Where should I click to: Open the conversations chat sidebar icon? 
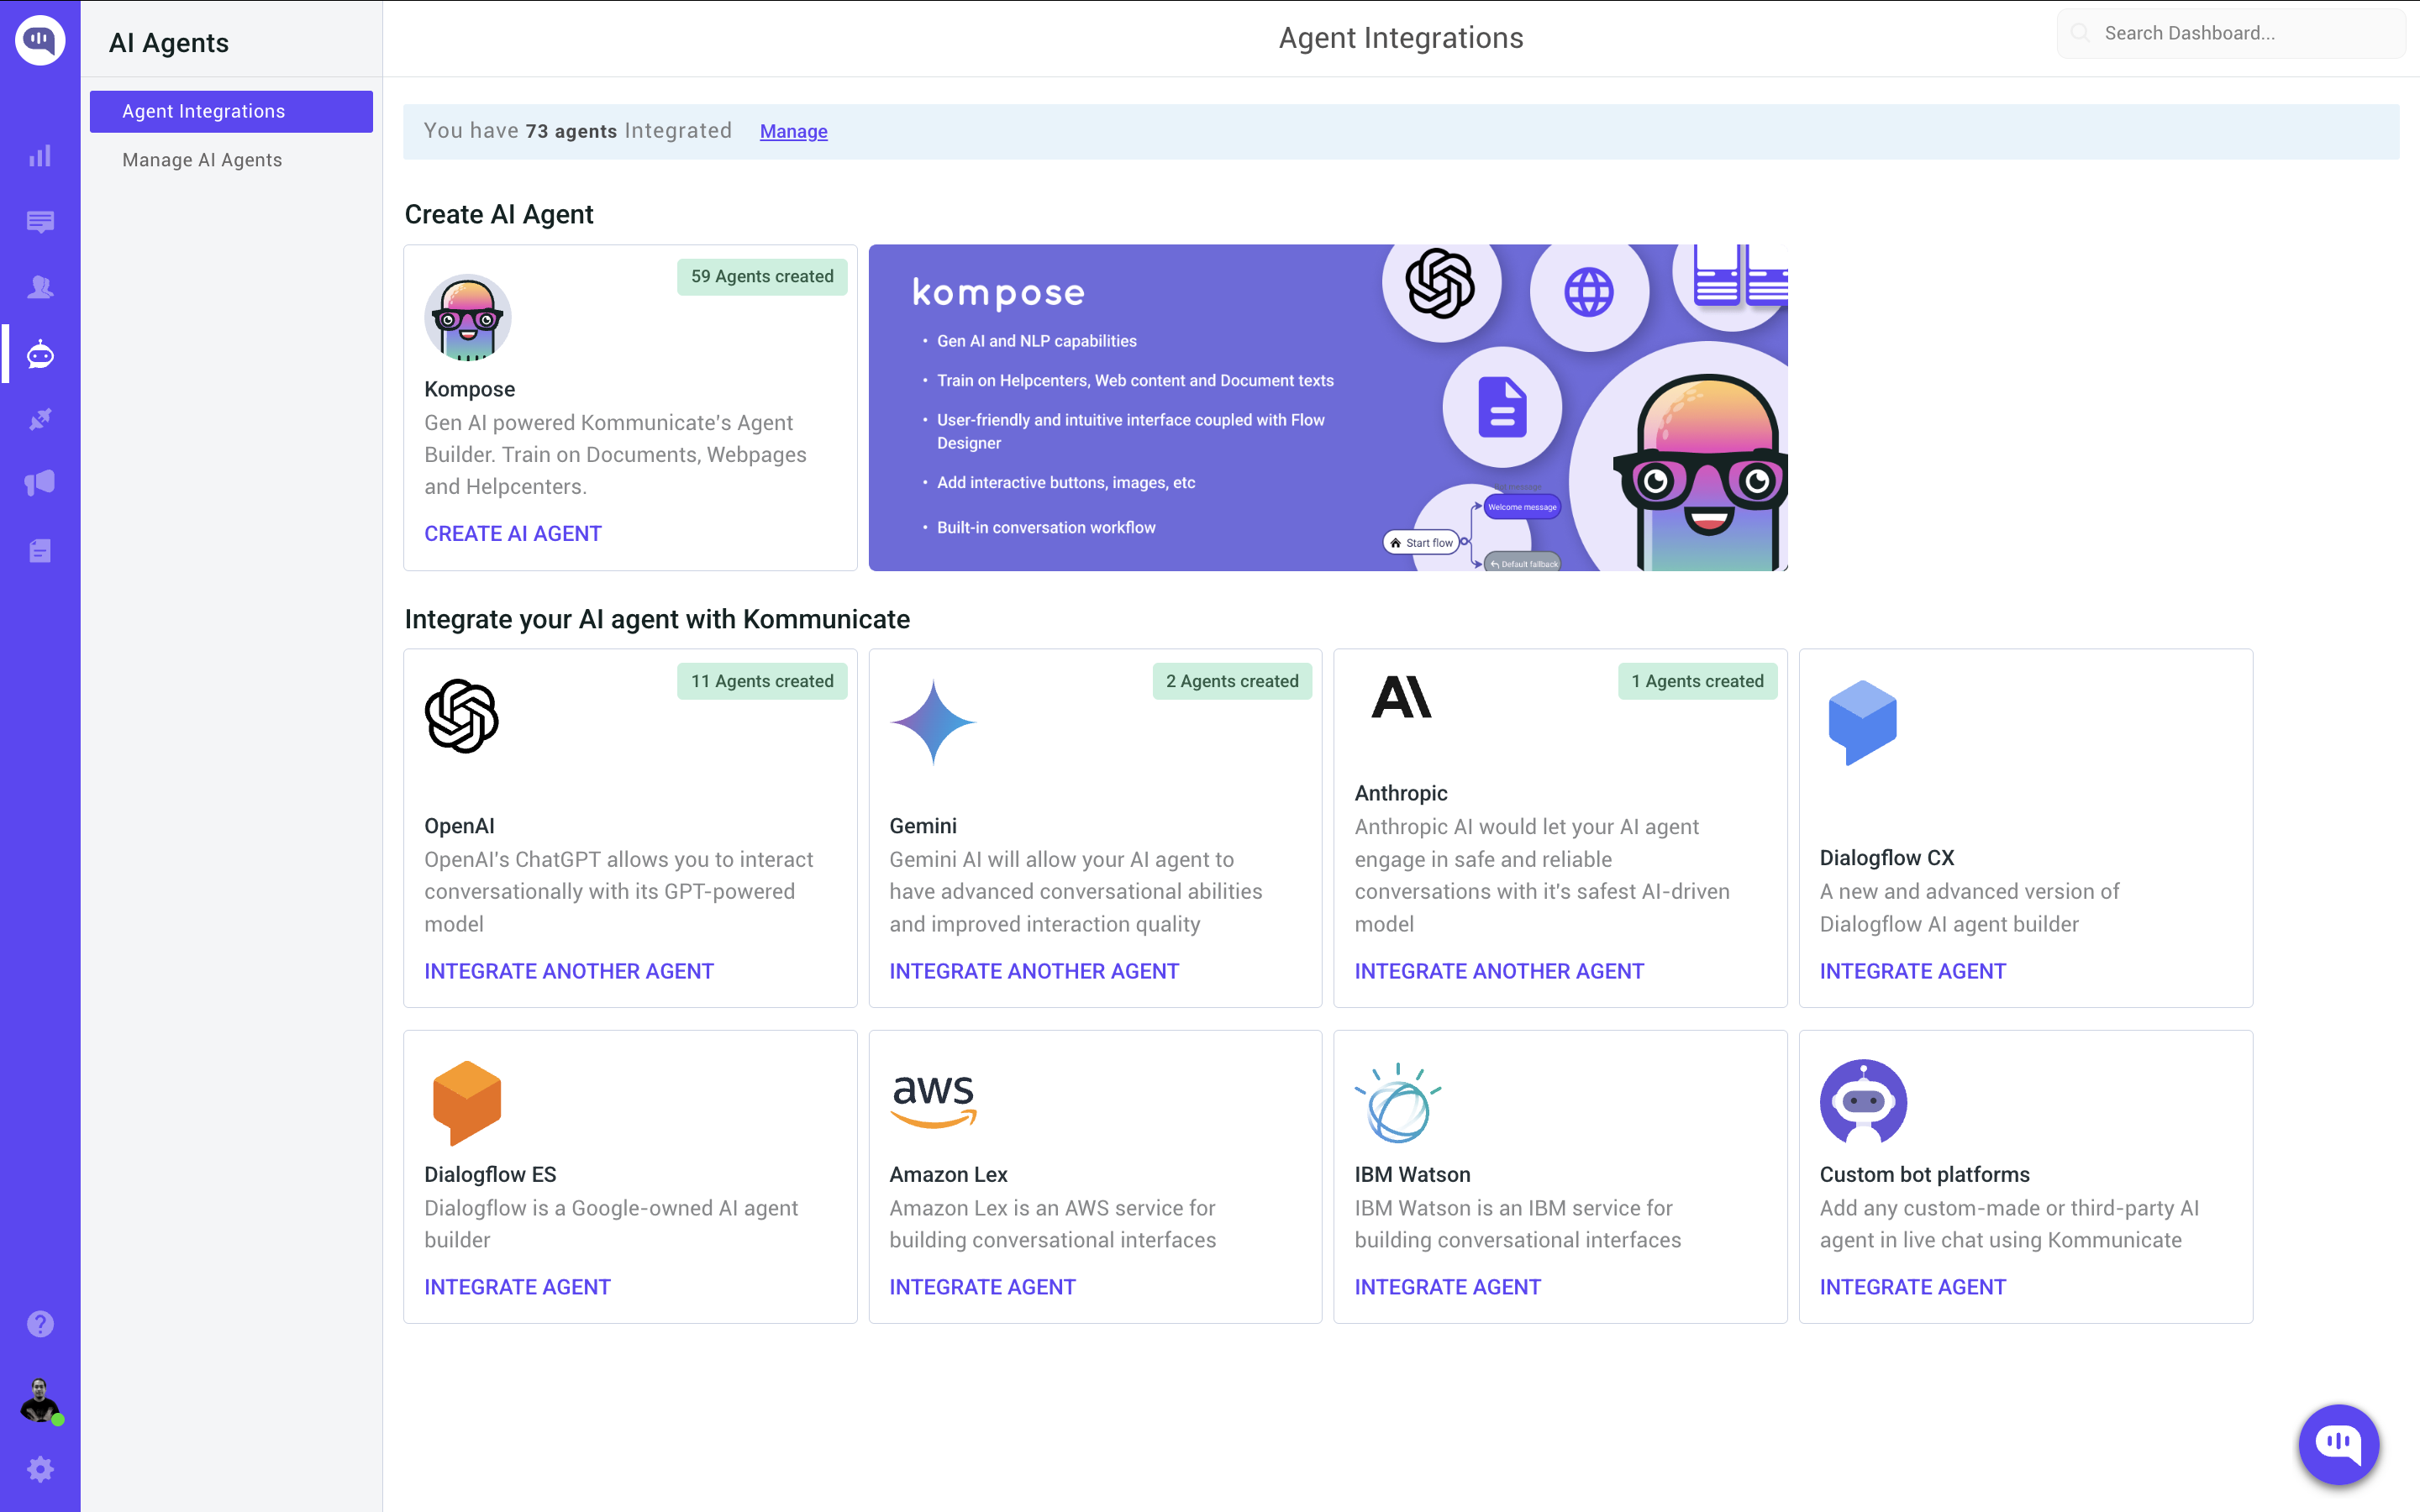tap(40, 222)
